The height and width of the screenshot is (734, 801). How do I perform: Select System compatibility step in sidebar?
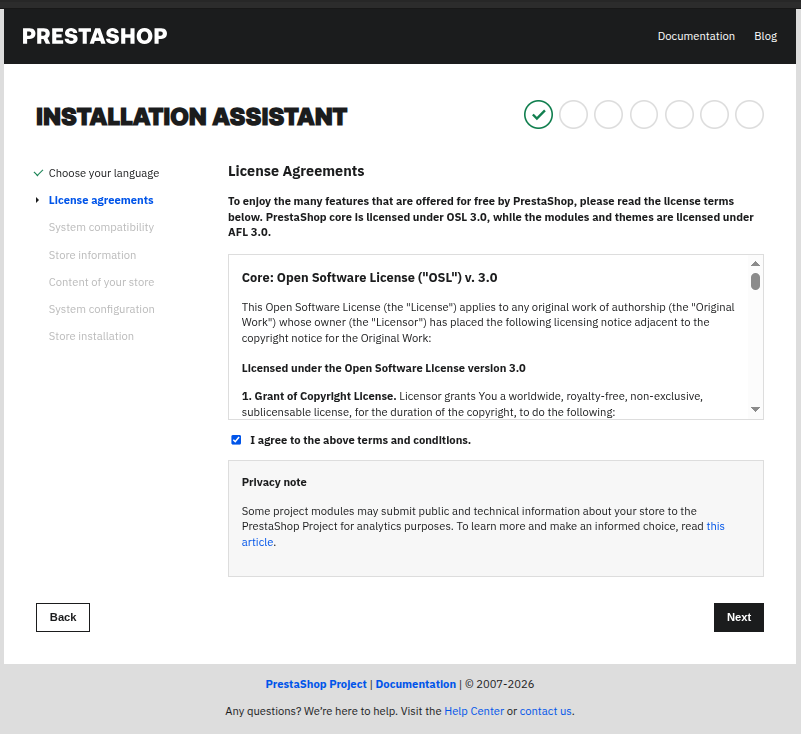pos(101,227)
